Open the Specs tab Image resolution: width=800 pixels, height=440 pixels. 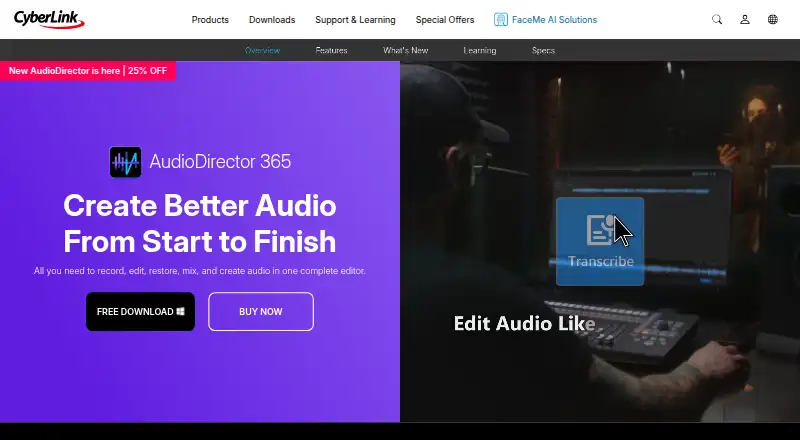[543, 51]
